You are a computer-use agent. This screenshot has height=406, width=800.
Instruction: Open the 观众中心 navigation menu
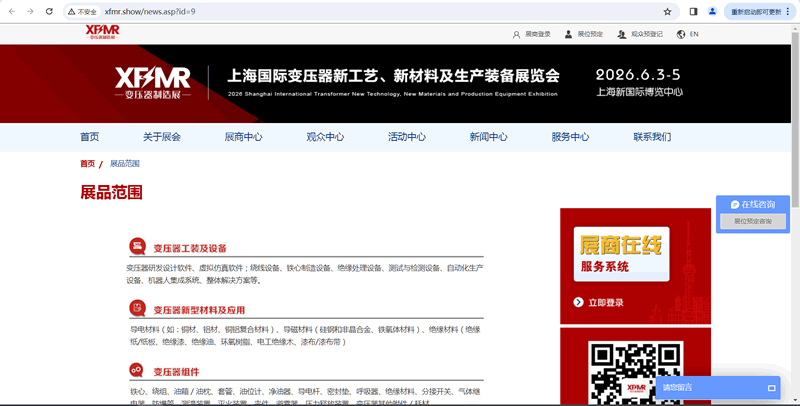tap(325, 137)
